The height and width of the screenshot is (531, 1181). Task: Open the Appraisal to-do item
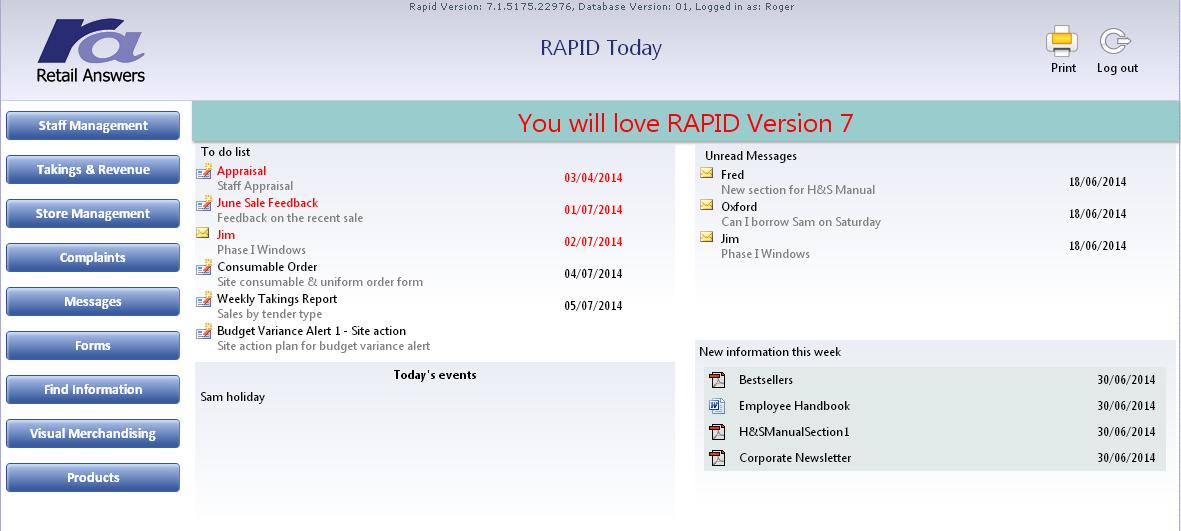coord(242,171)
